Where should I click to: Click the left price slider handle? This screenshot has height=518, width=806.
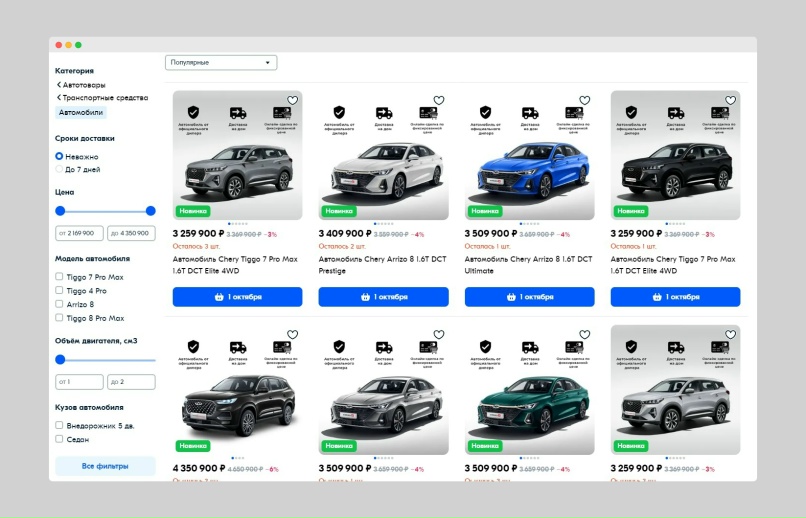60,211
